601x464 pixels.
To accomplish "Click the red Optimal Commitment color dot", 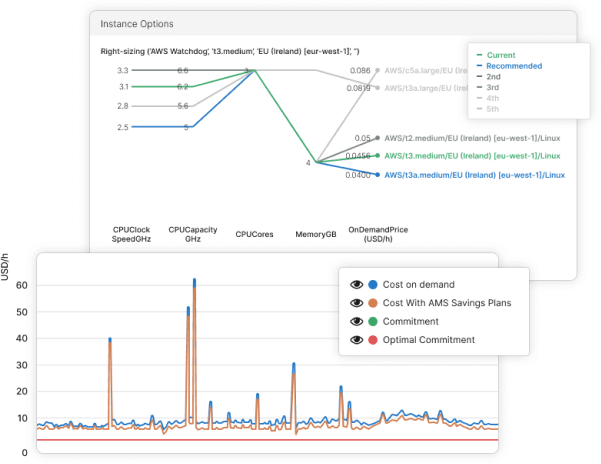I will pyautogui.click(x=372, y=340).
